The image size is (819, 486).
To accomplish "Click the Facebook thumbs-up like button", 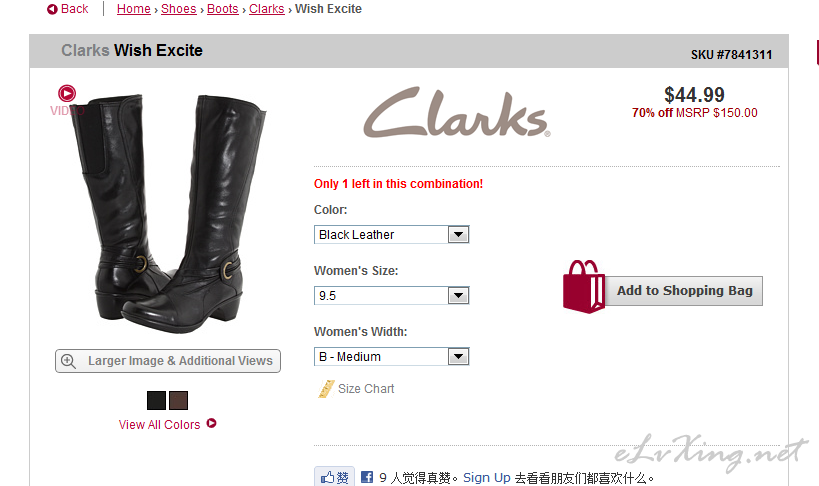I will 334,477.
